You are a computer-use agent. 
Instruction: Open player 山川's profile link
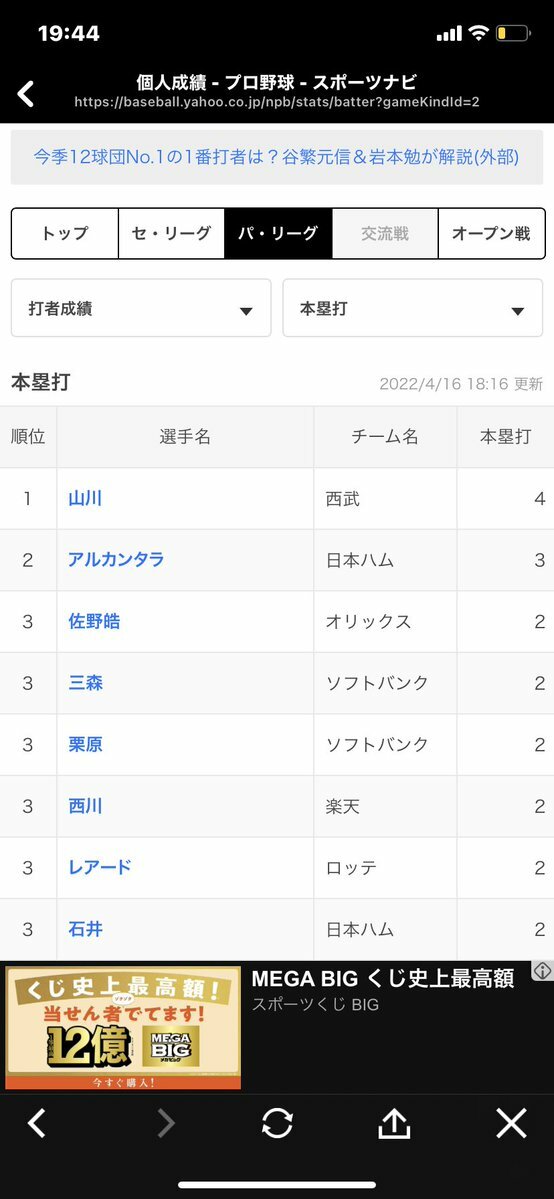(85, 499)
